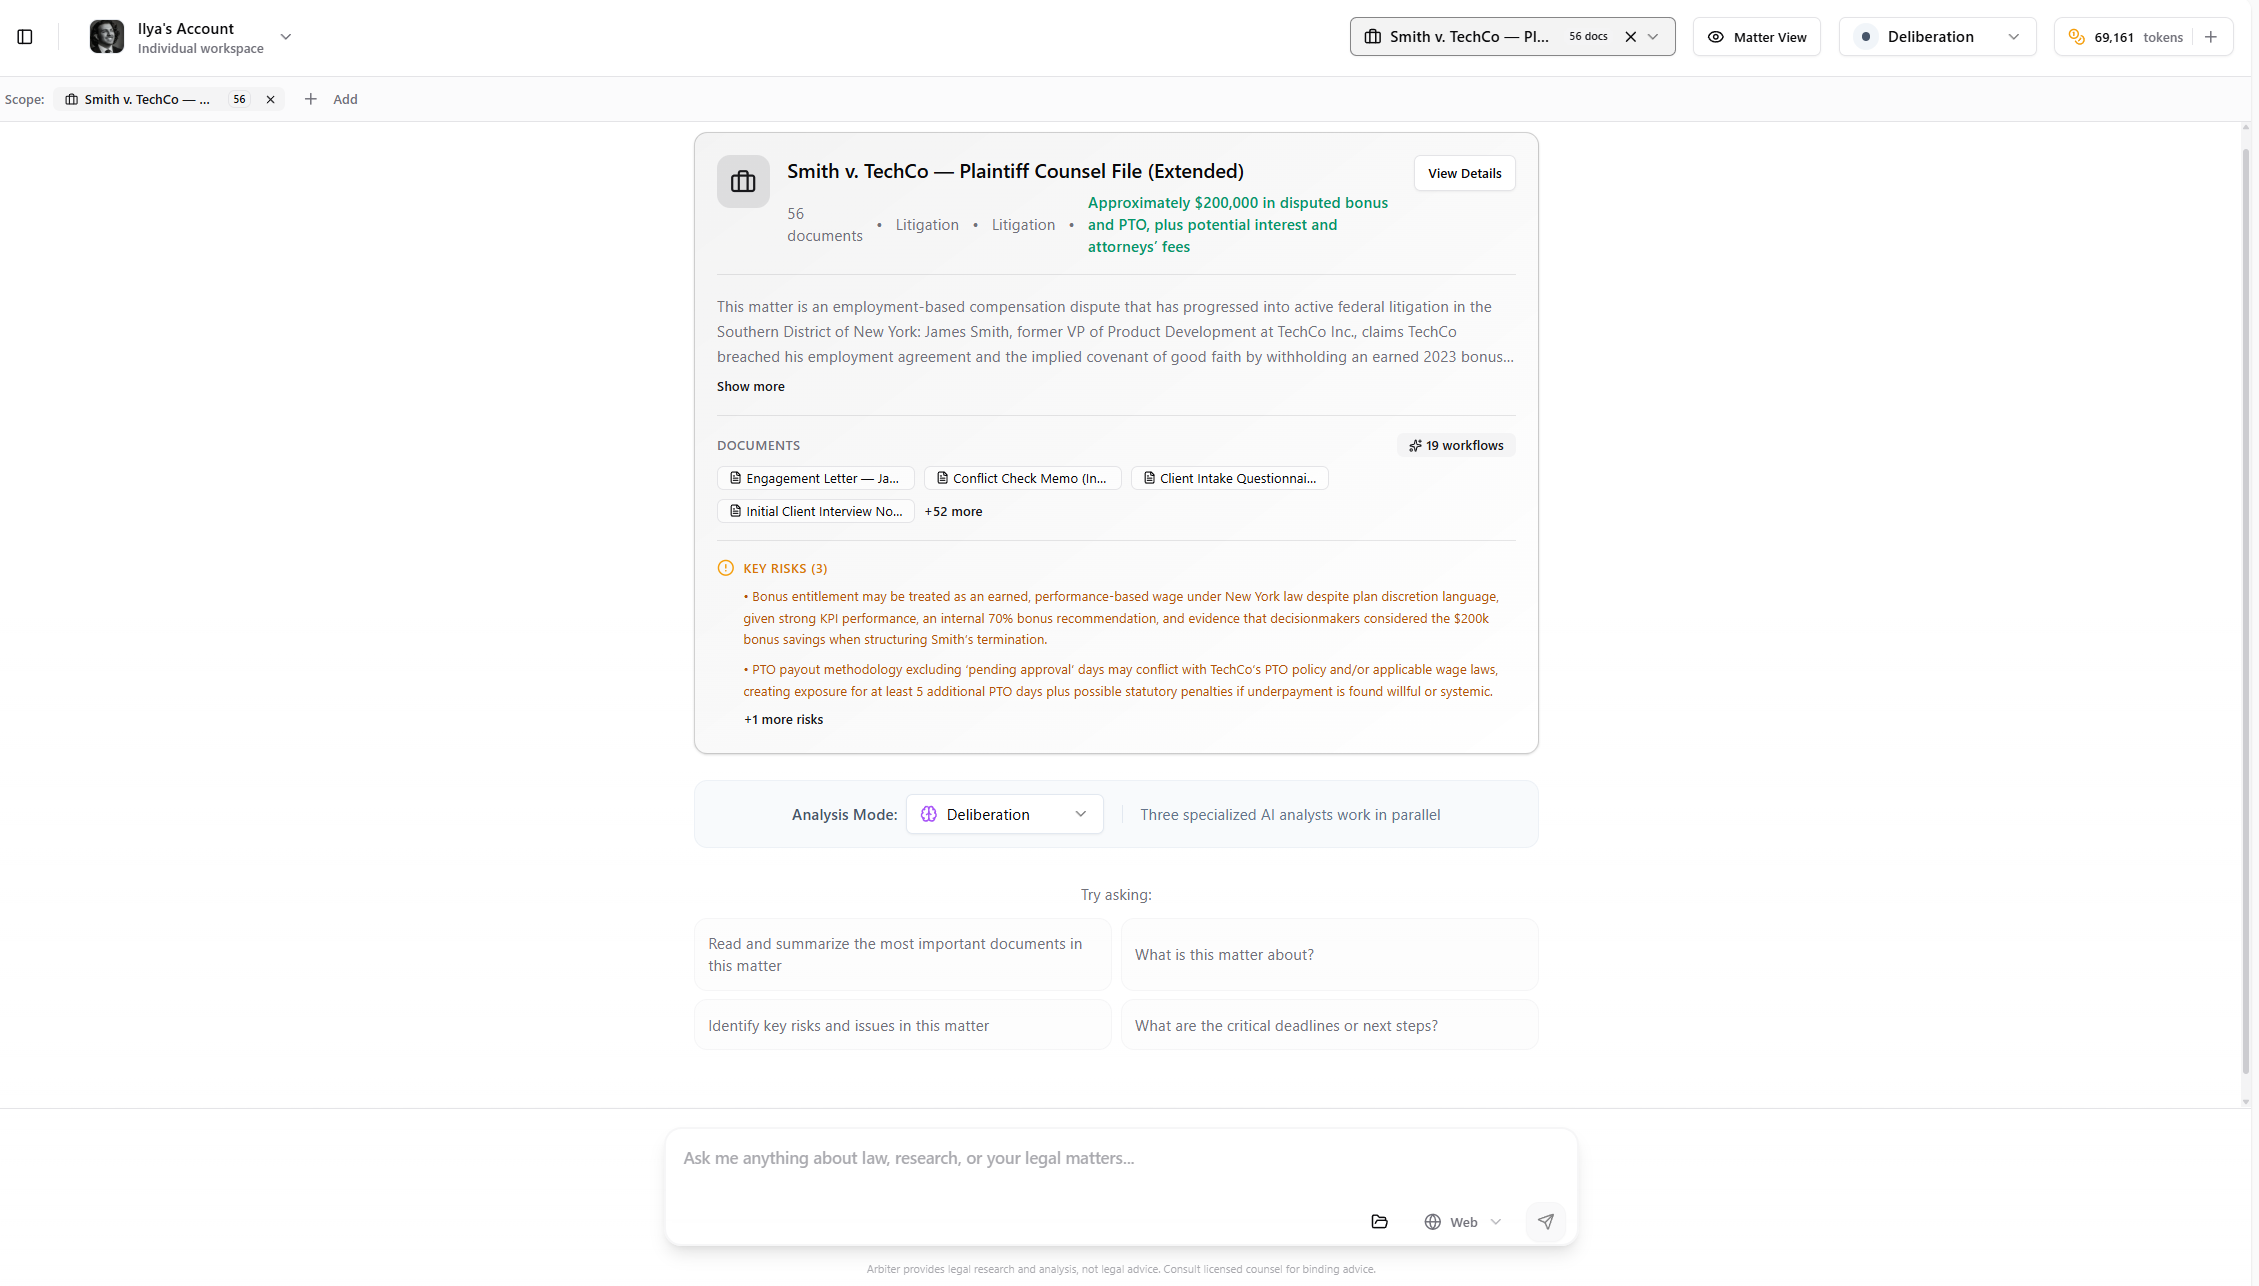Expand the chevron next to Ilya's Account
This screenshot has width=2259, height=1286.
(285, 36)
